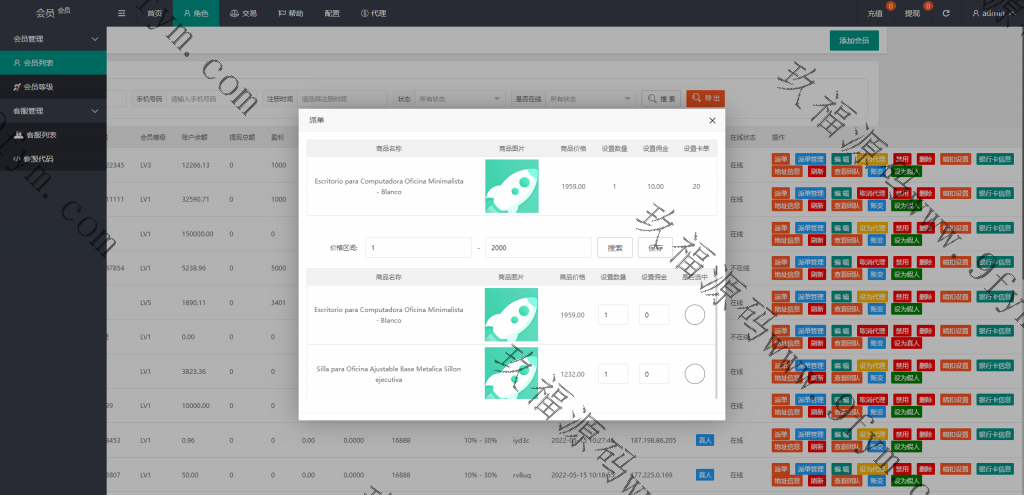Click the hamburger menu collapse icon

click(x=122, y=13)
